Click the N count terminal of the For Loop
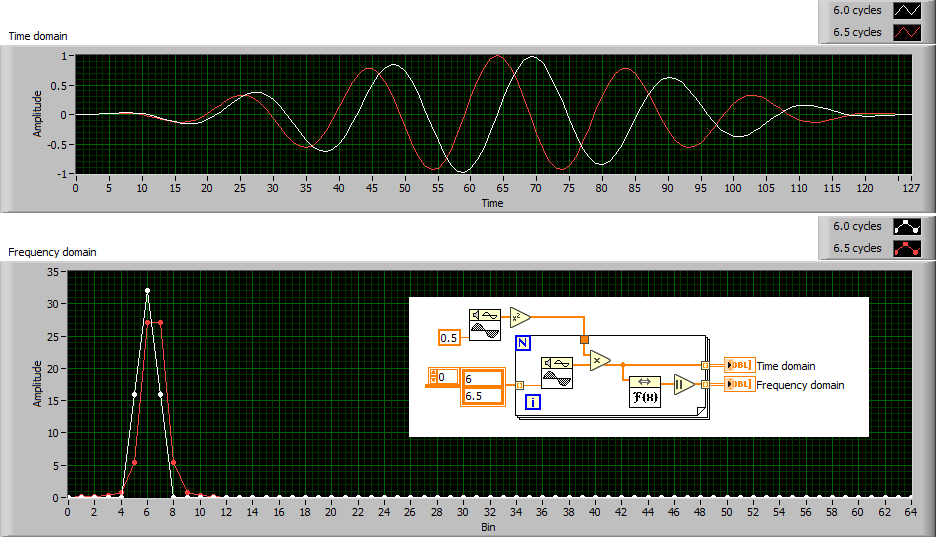Viewport: 936px width, 537px height. [523, 343]
